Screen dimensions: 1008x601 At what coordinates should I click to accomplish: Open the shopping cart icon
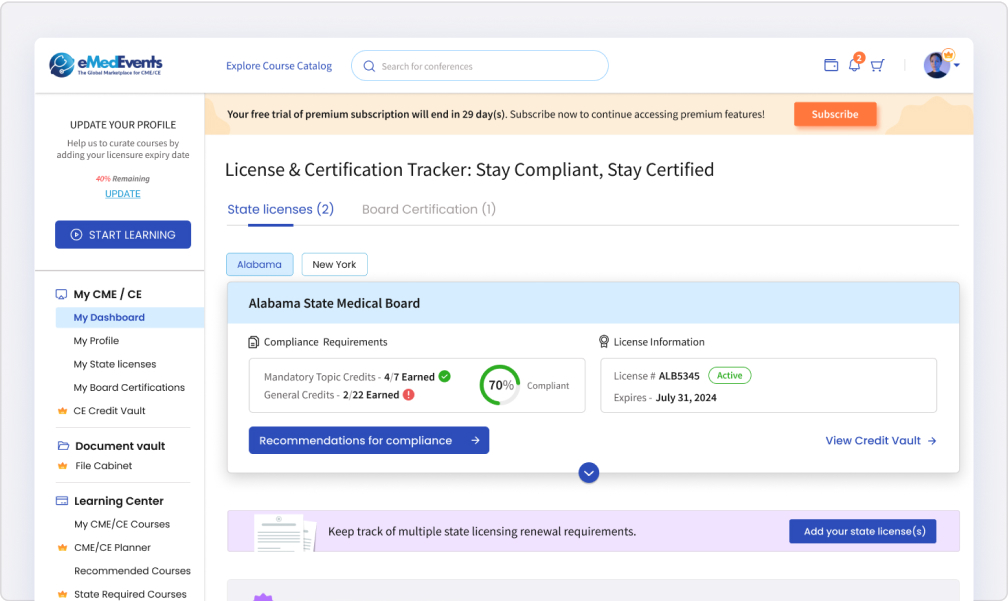(x=878, y=65)
